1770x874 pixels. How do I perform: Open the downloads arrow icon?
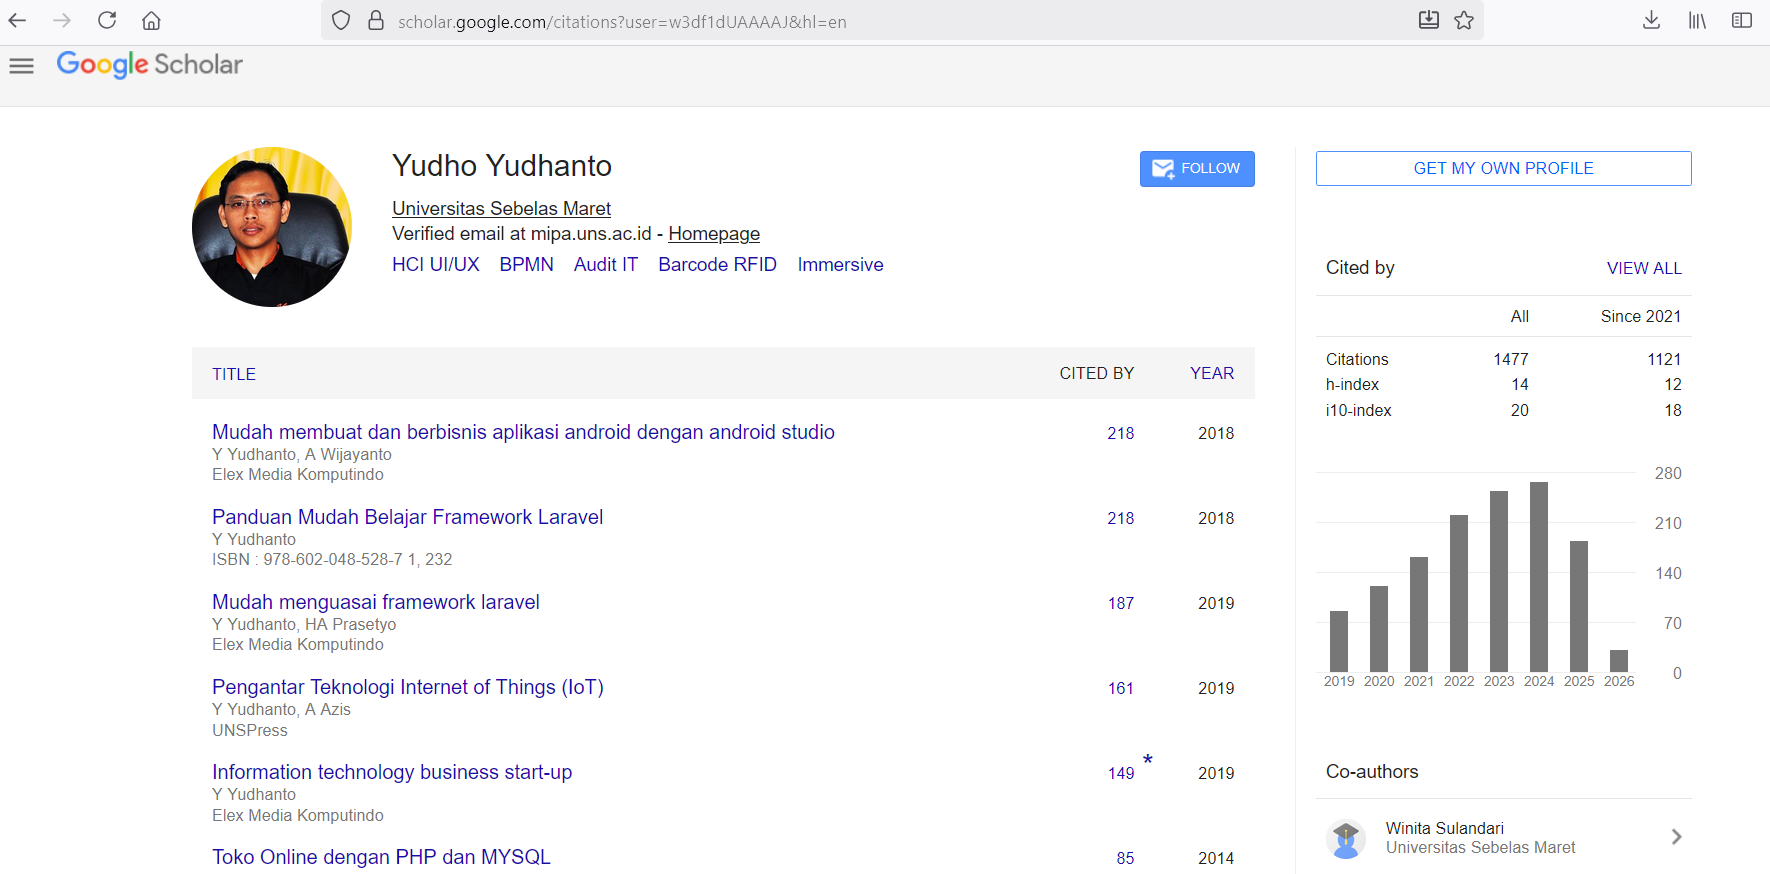pyautogui.click(x=1651, y=20)
